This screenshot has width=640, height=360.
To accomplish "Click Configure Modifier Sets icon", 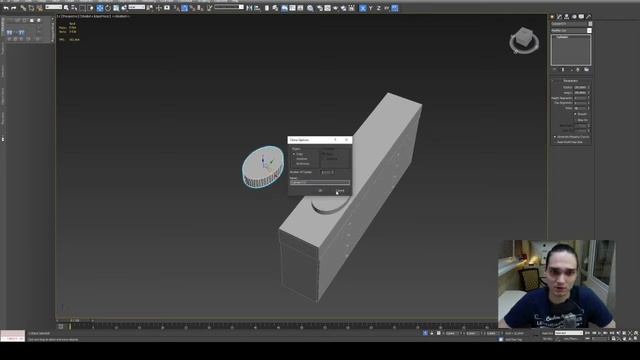I will pyautogui.click(x=587, y=70).
